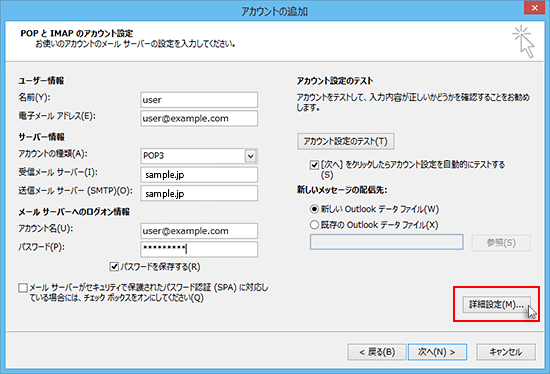Open 詳細設定(M)... settings button

[496, 305]
